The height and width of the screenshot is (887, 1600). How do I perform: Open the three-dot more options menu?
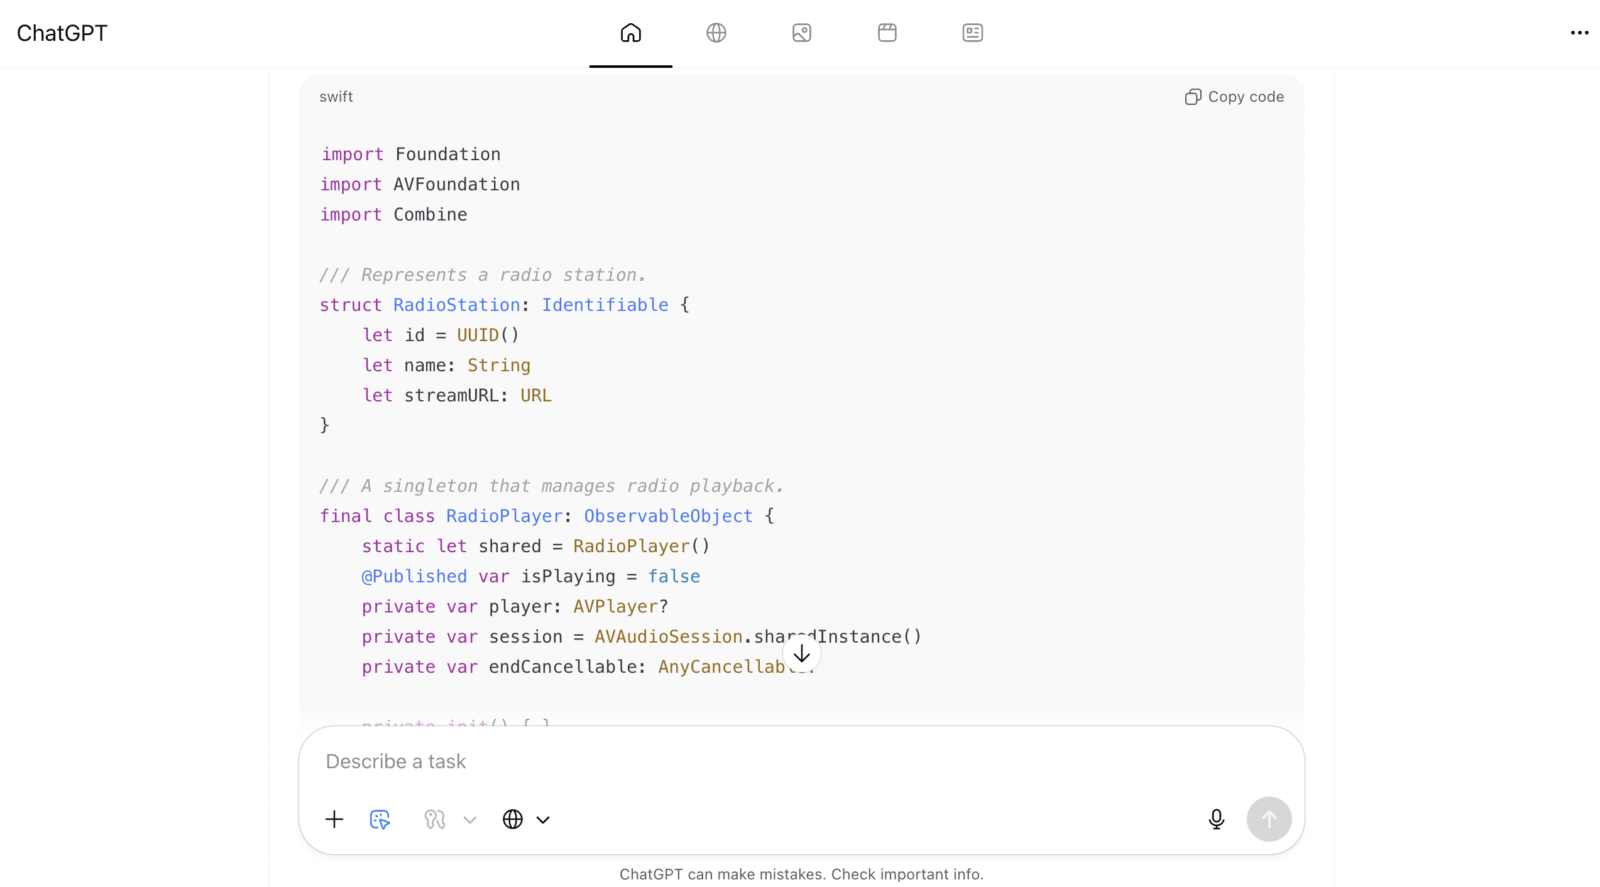(x=1579, y=33)
